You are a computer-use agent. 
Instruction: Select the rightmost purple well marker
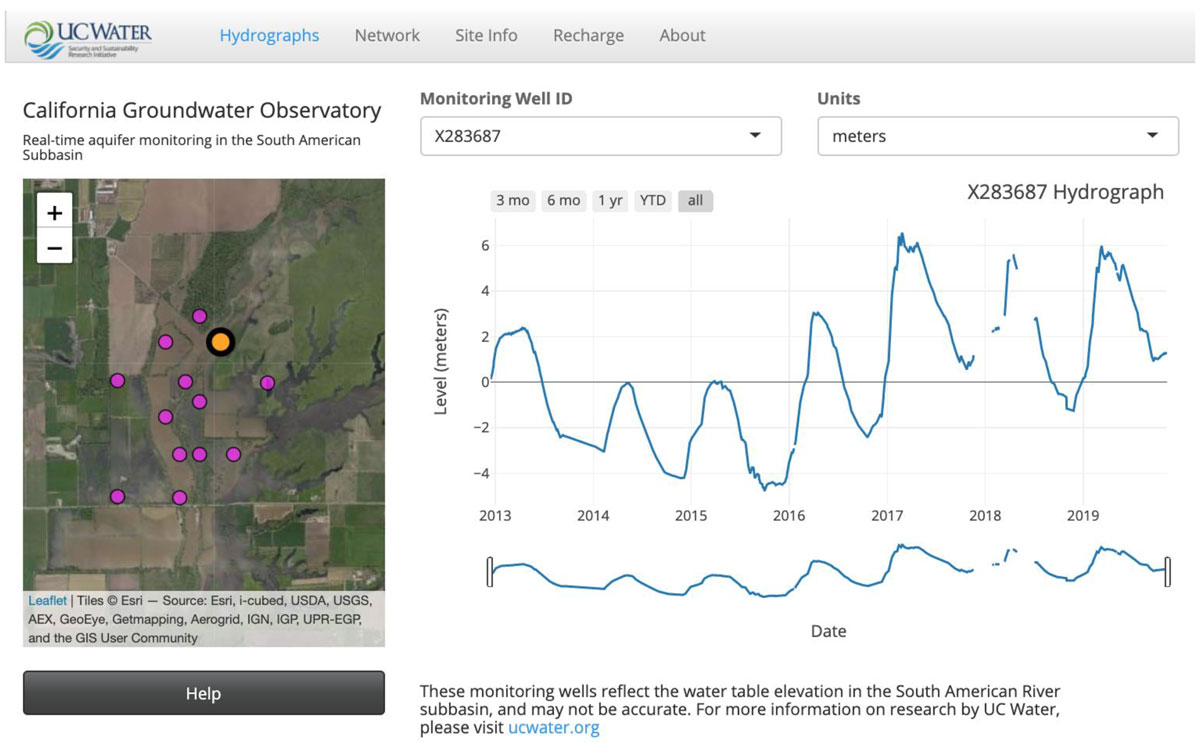pyautogui.click(x=267, y=381)
